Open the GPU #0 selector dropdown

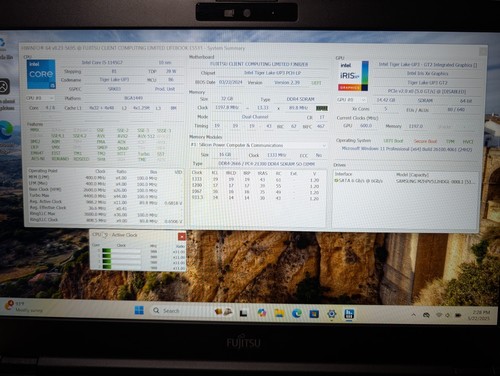tap(352, 100)
